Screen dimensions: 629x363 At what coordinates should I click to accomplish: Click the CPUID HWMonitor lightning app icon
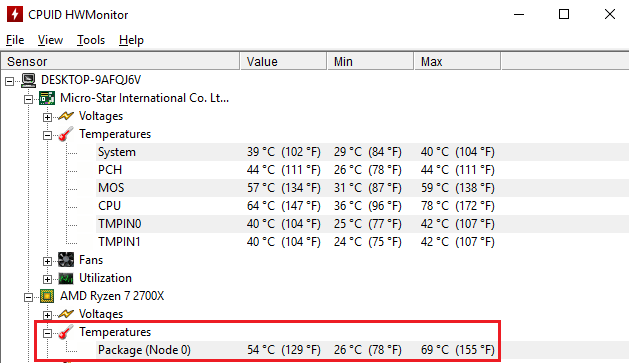(15, 14)
